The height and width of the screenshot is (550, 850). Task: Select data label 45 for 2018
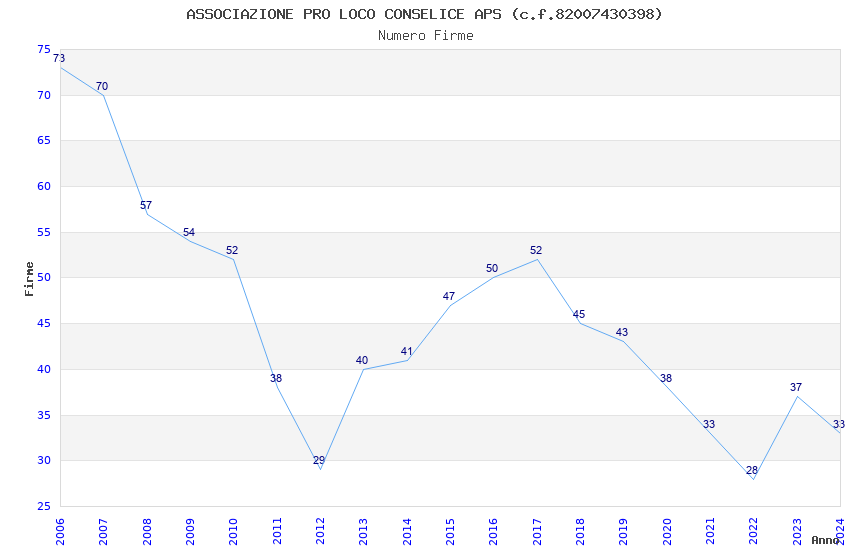click(x=579, y=314)
